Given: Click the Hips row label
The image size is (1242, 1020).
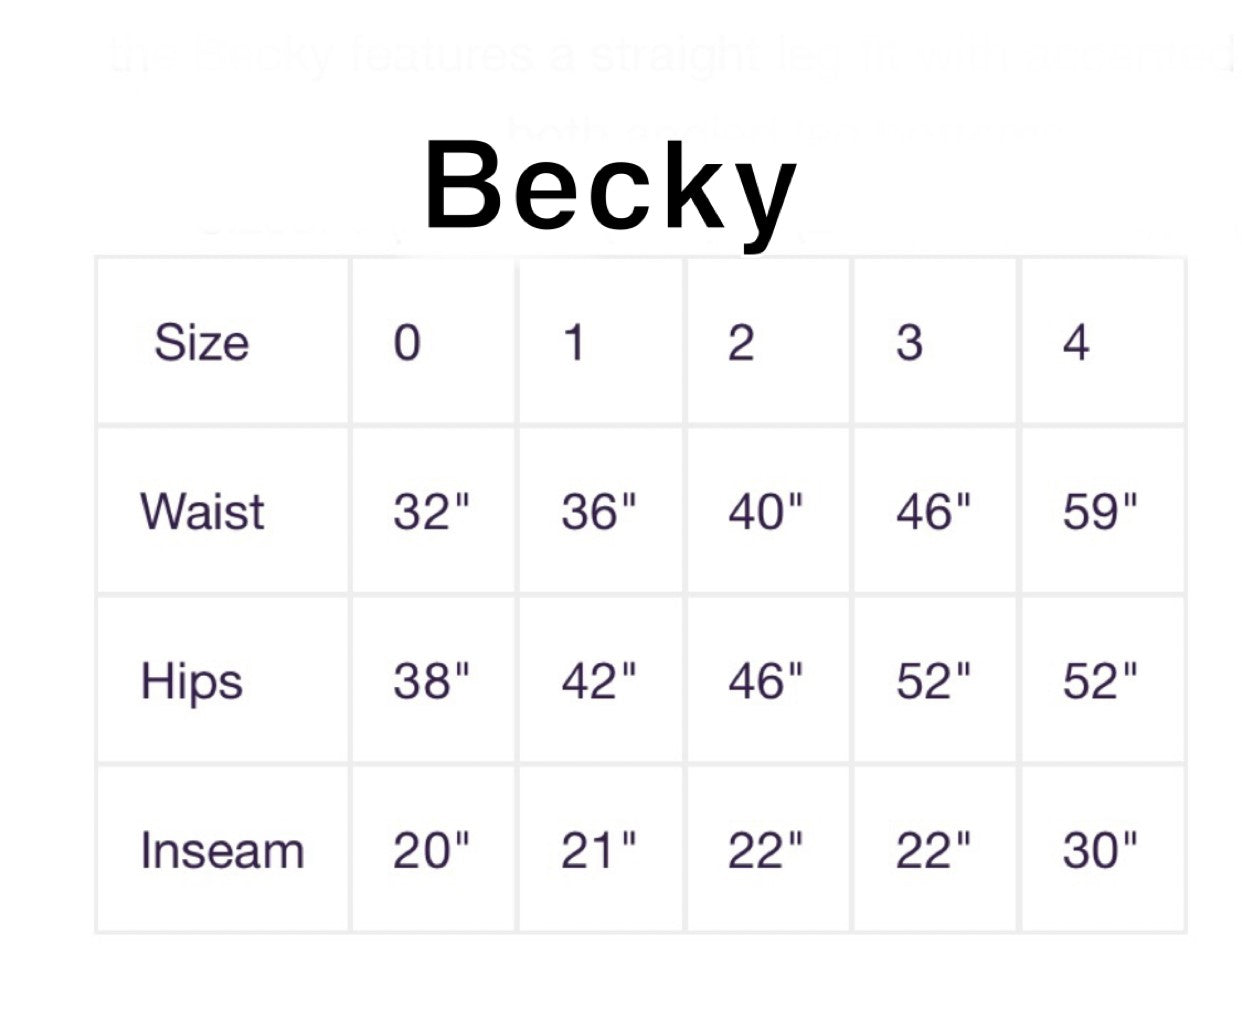Looking at the screenshot, I should pyautogui.click(x=192, y=682).
